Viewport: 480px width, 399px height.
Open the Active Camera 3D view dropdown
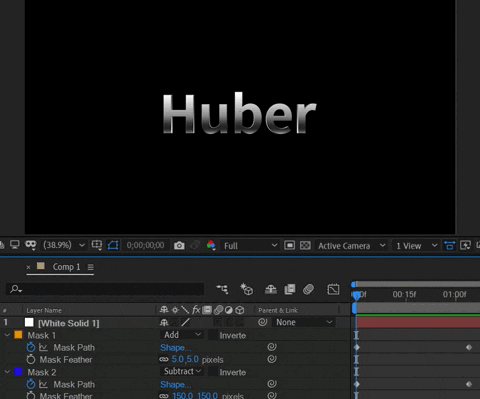[351, 246]
